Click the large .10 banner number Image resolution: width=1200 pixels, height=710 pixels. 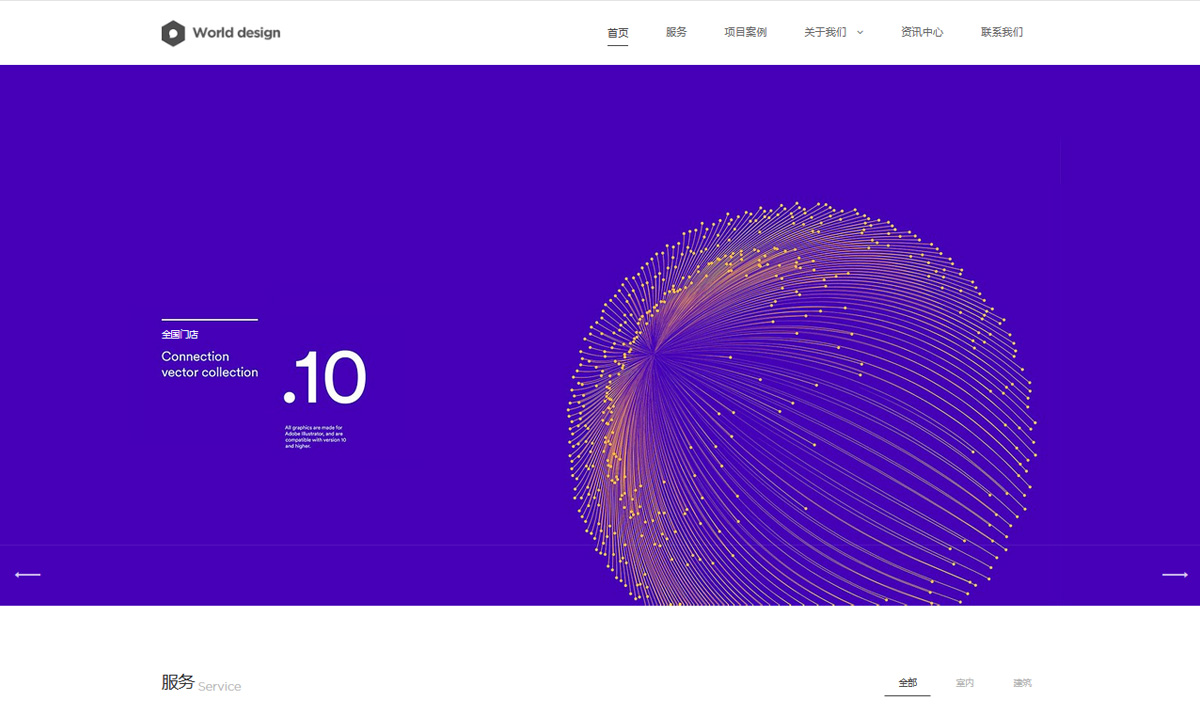(x=325, y=379)
